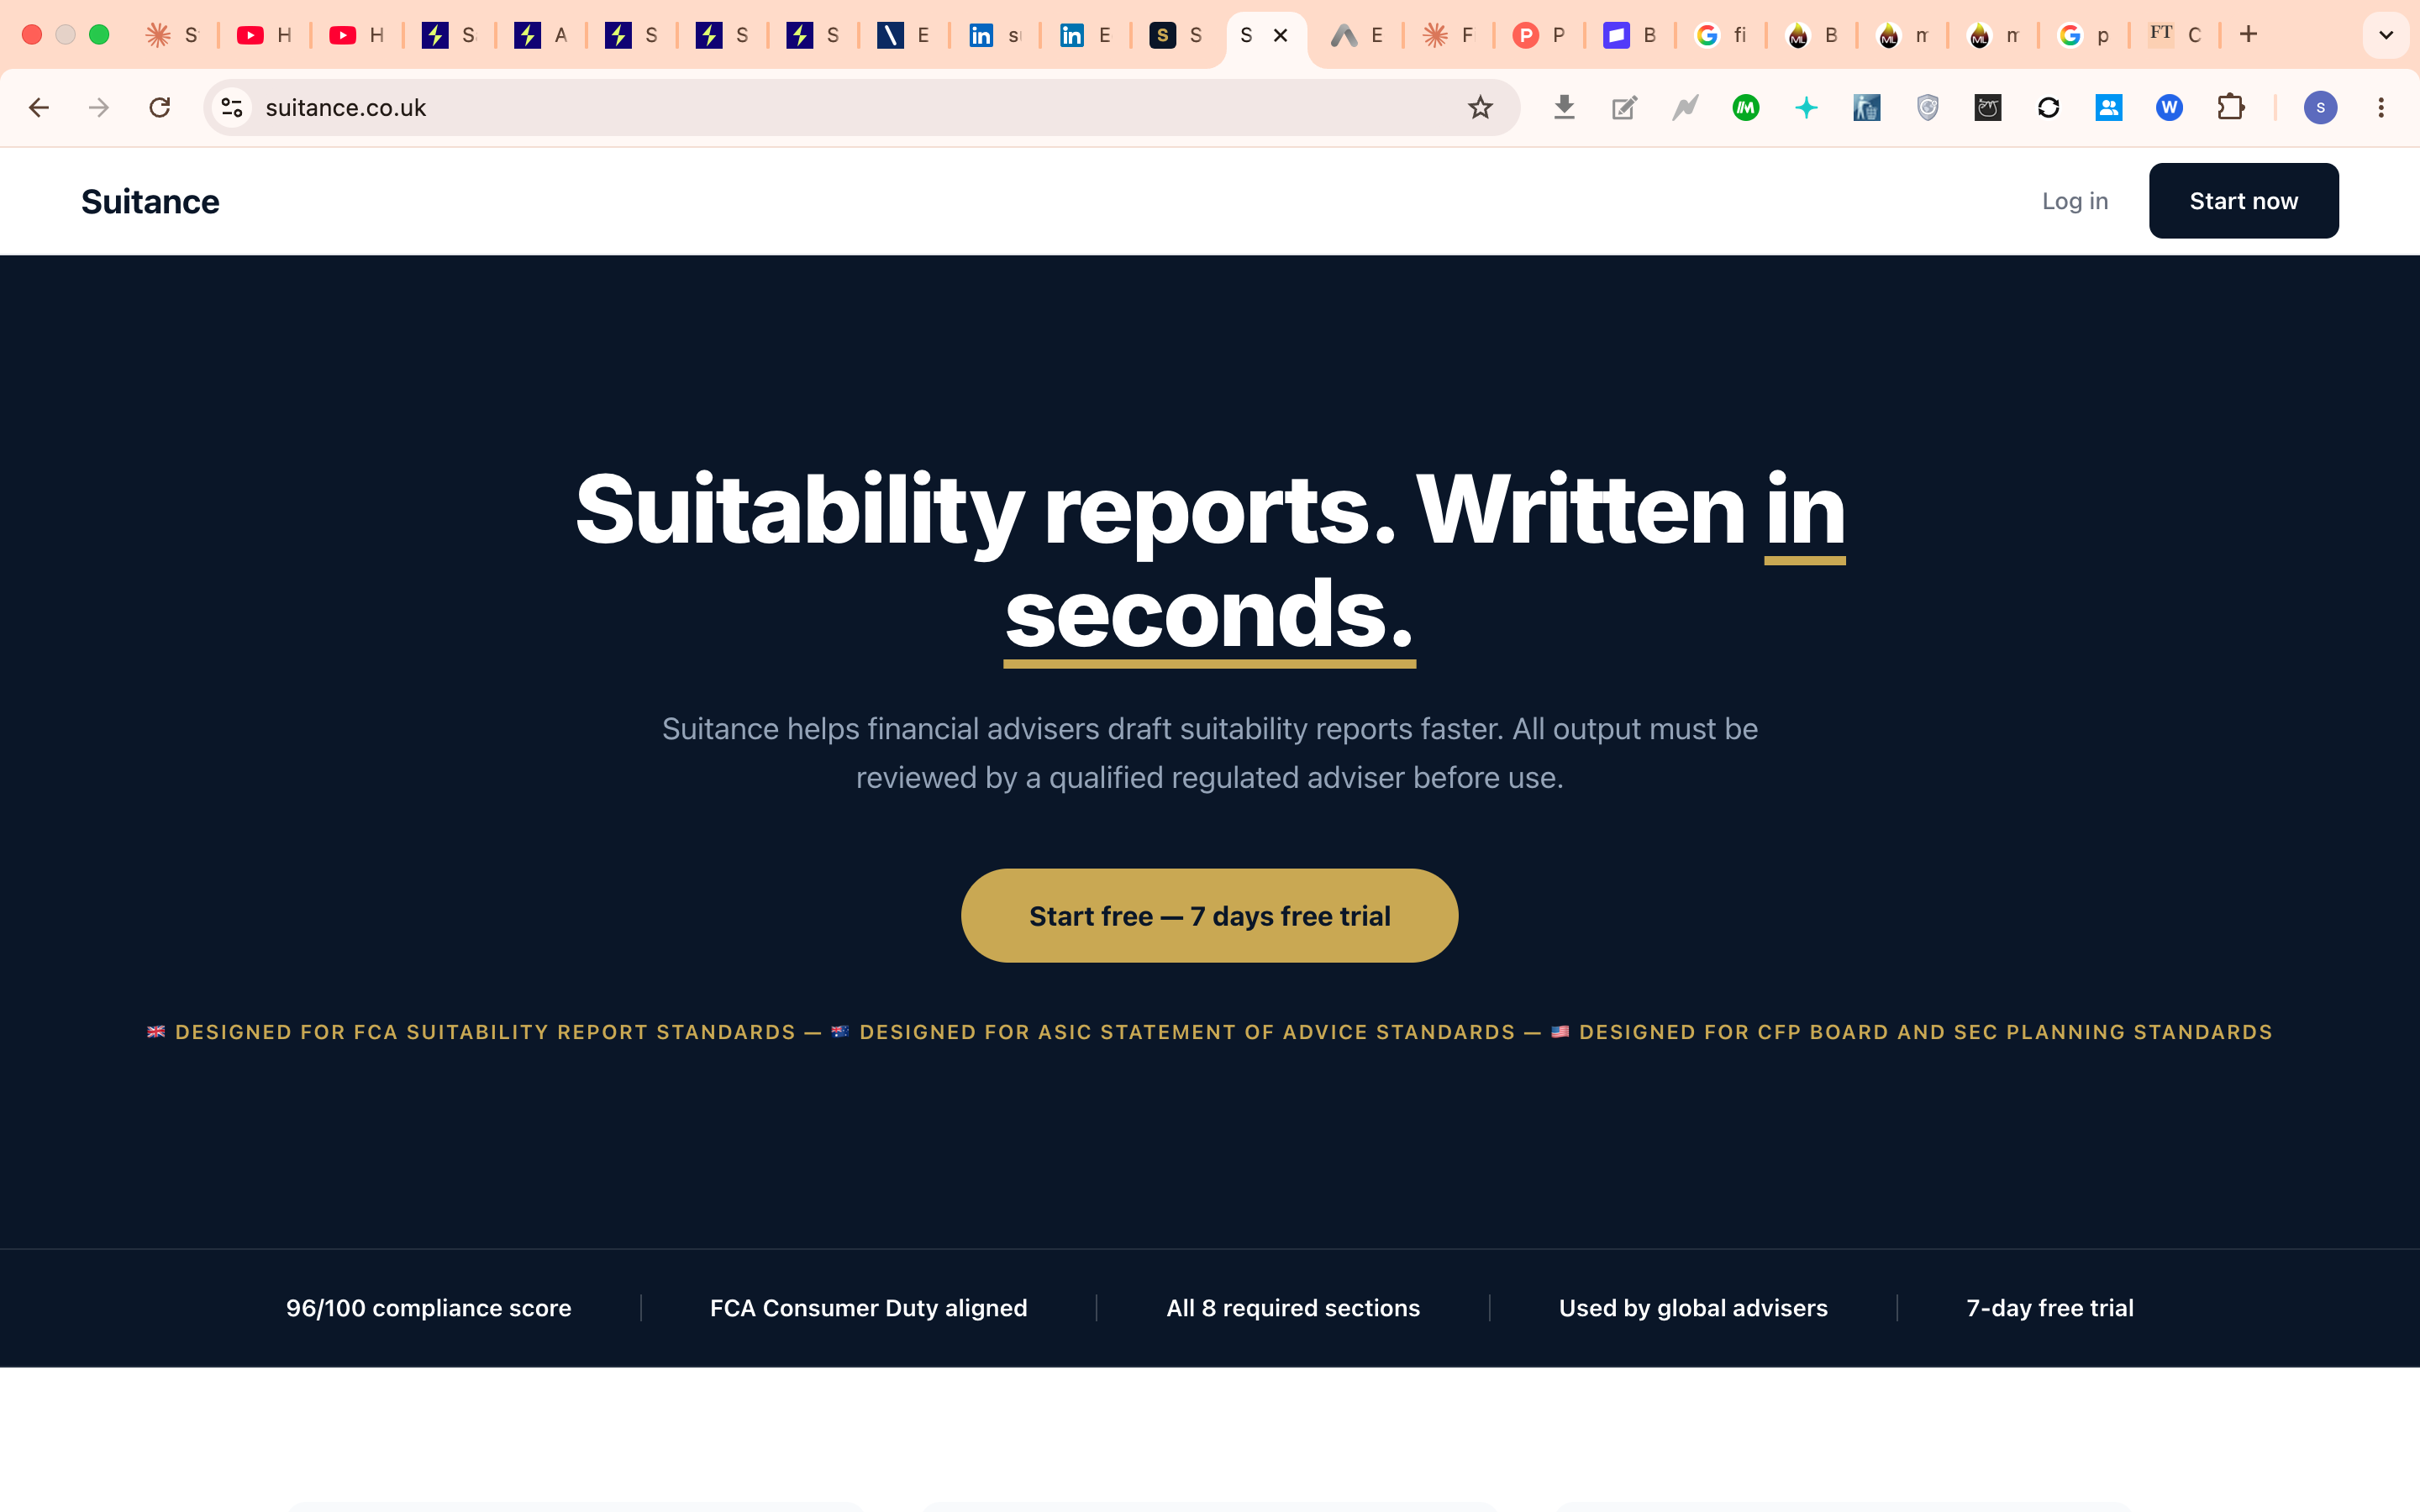Switch to the Google 'p' tab

tap(2084, 35)
